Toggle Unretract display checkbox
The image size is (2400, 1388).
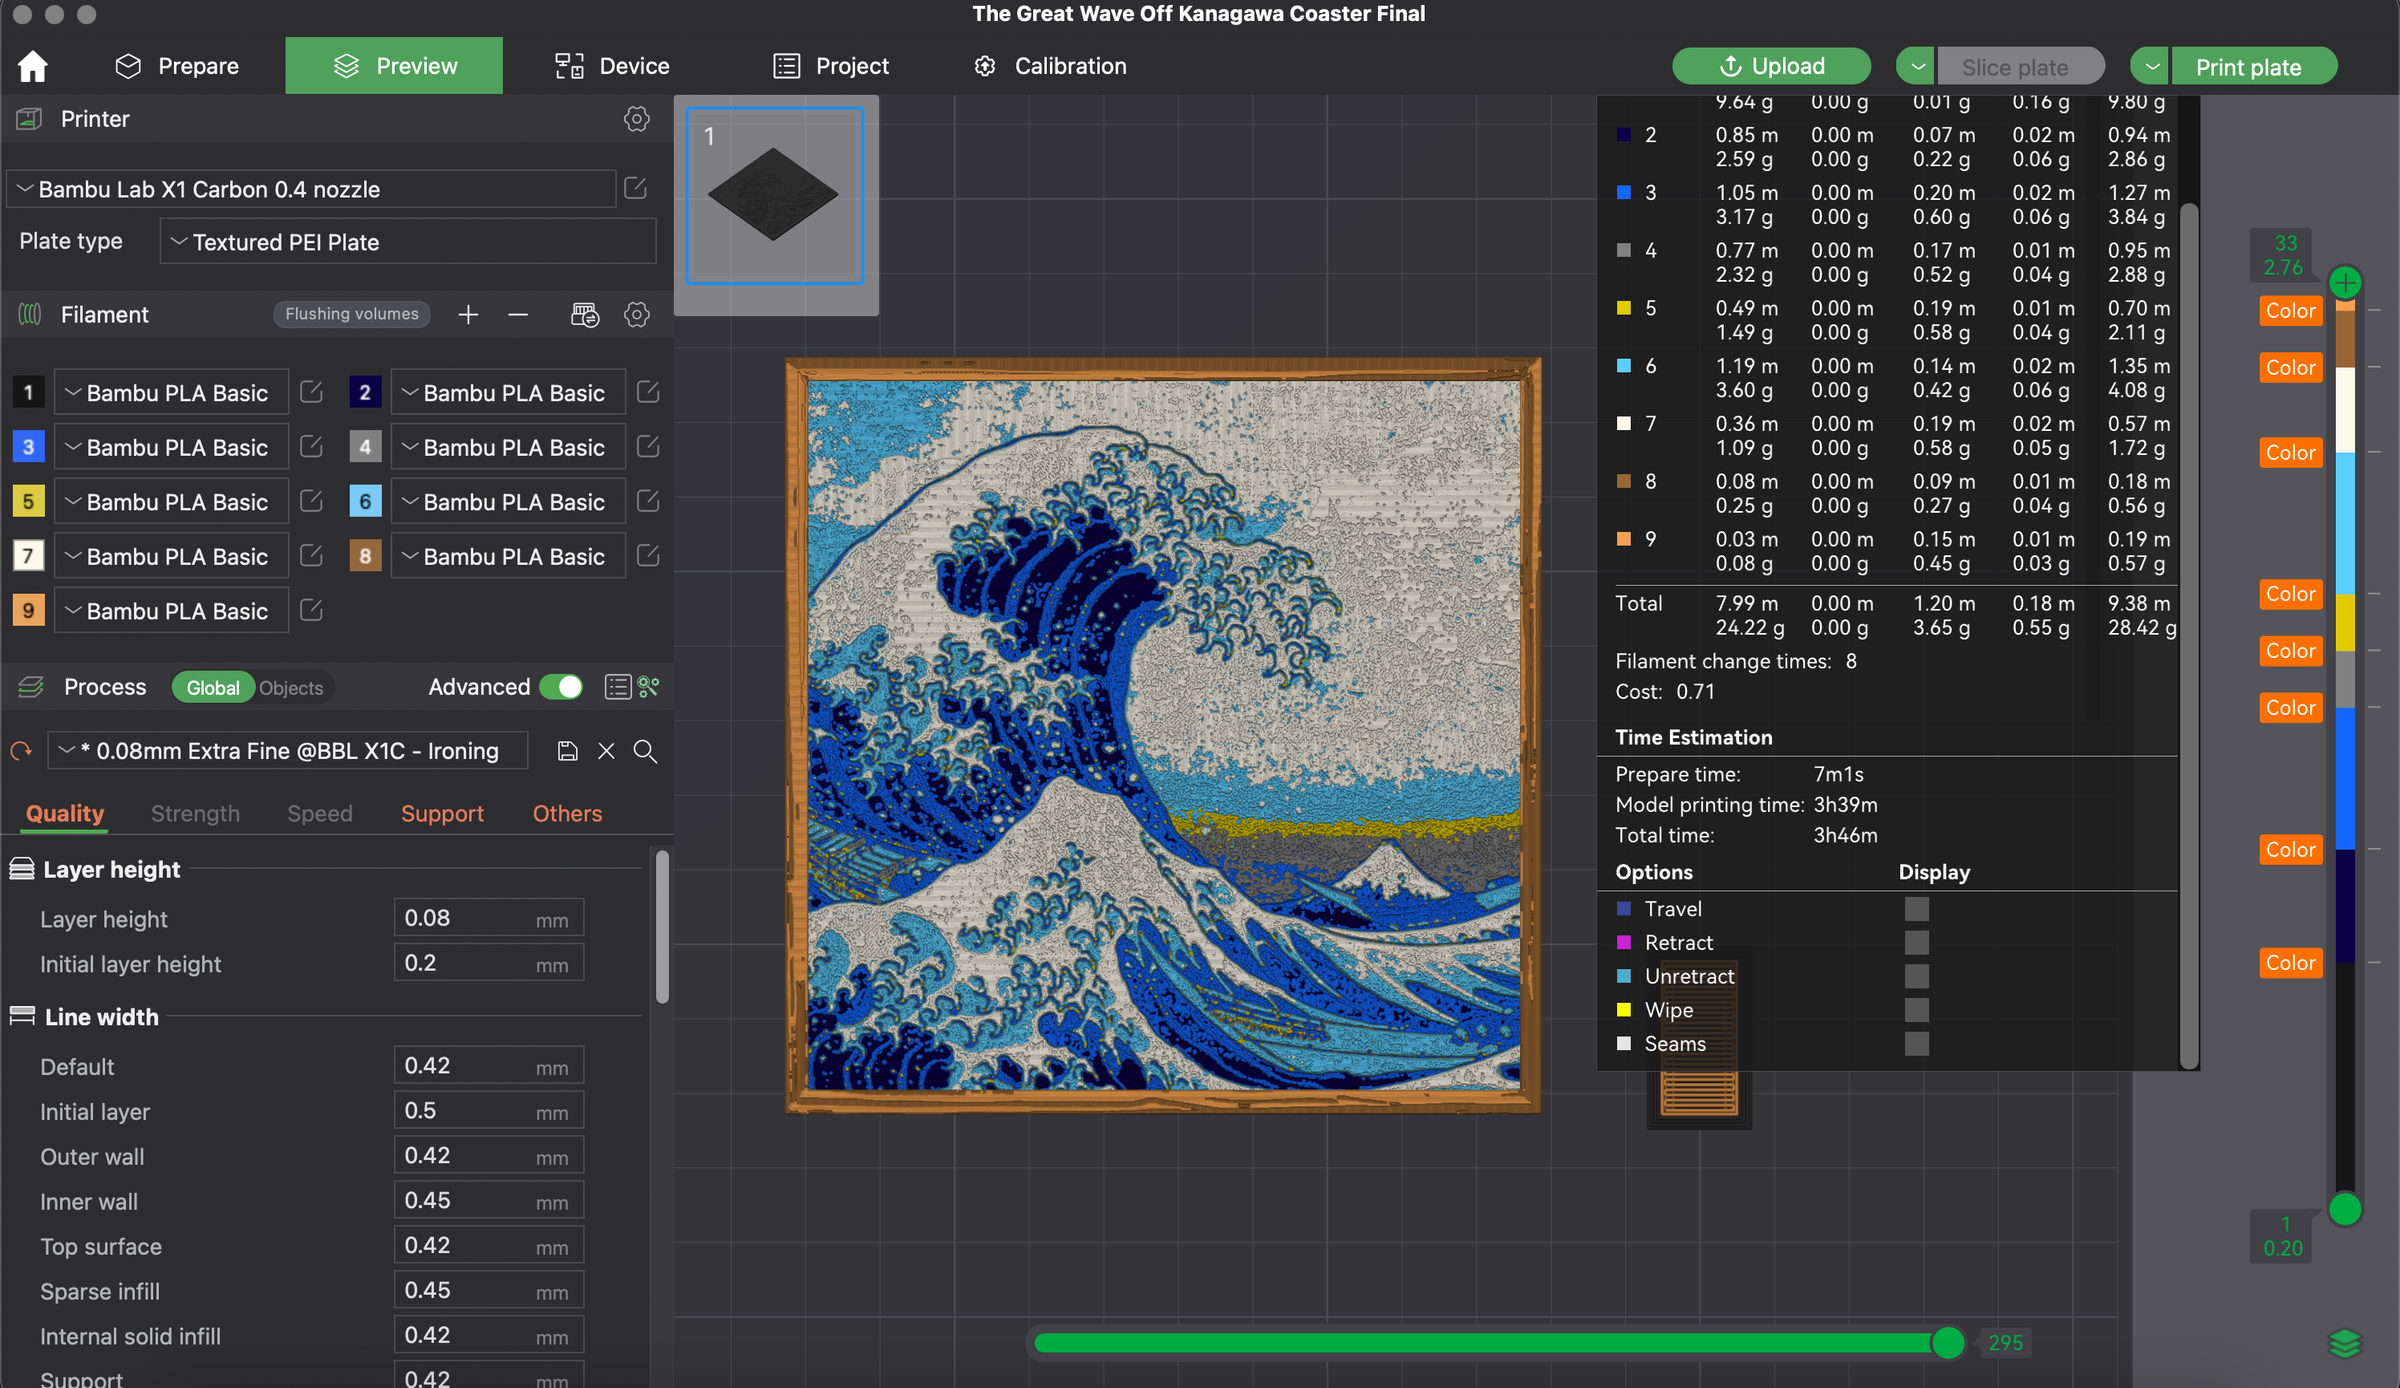pos(1916,976)
